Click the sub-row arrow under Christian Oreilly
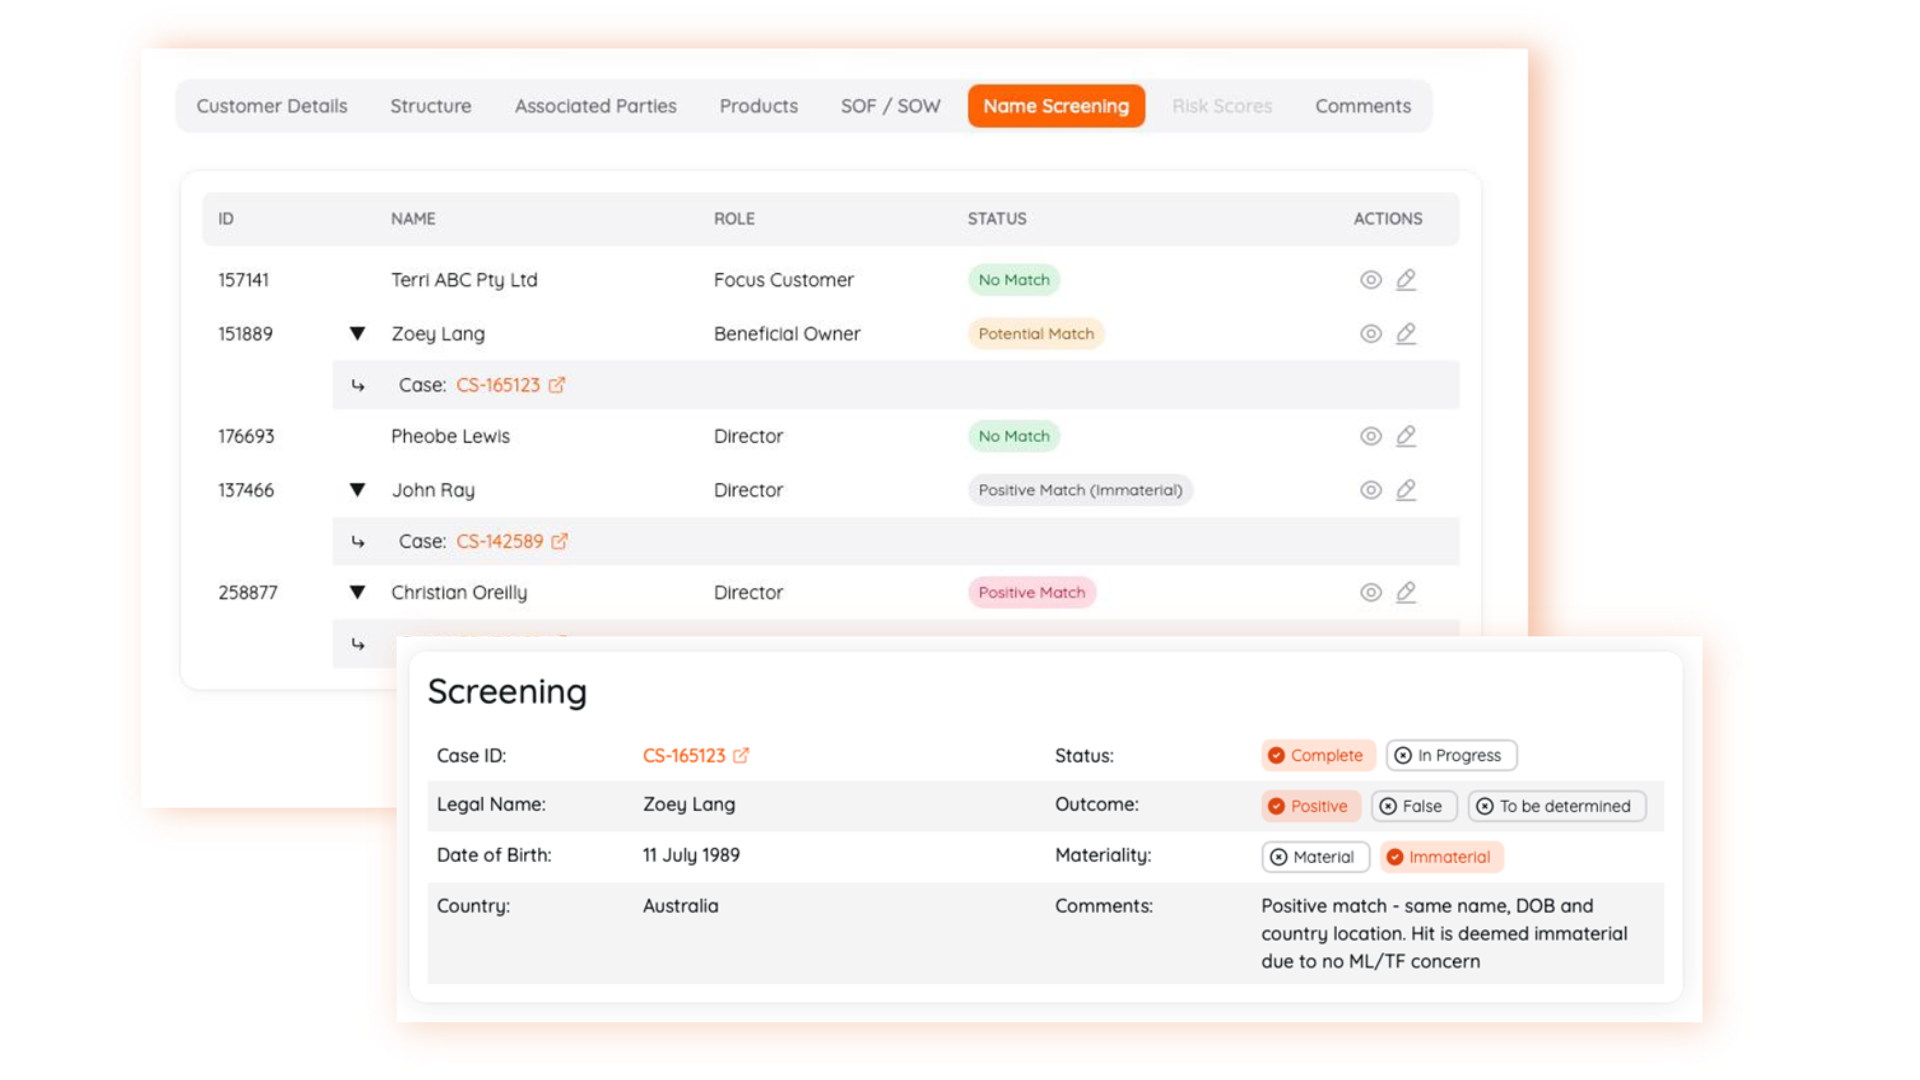 358,645
